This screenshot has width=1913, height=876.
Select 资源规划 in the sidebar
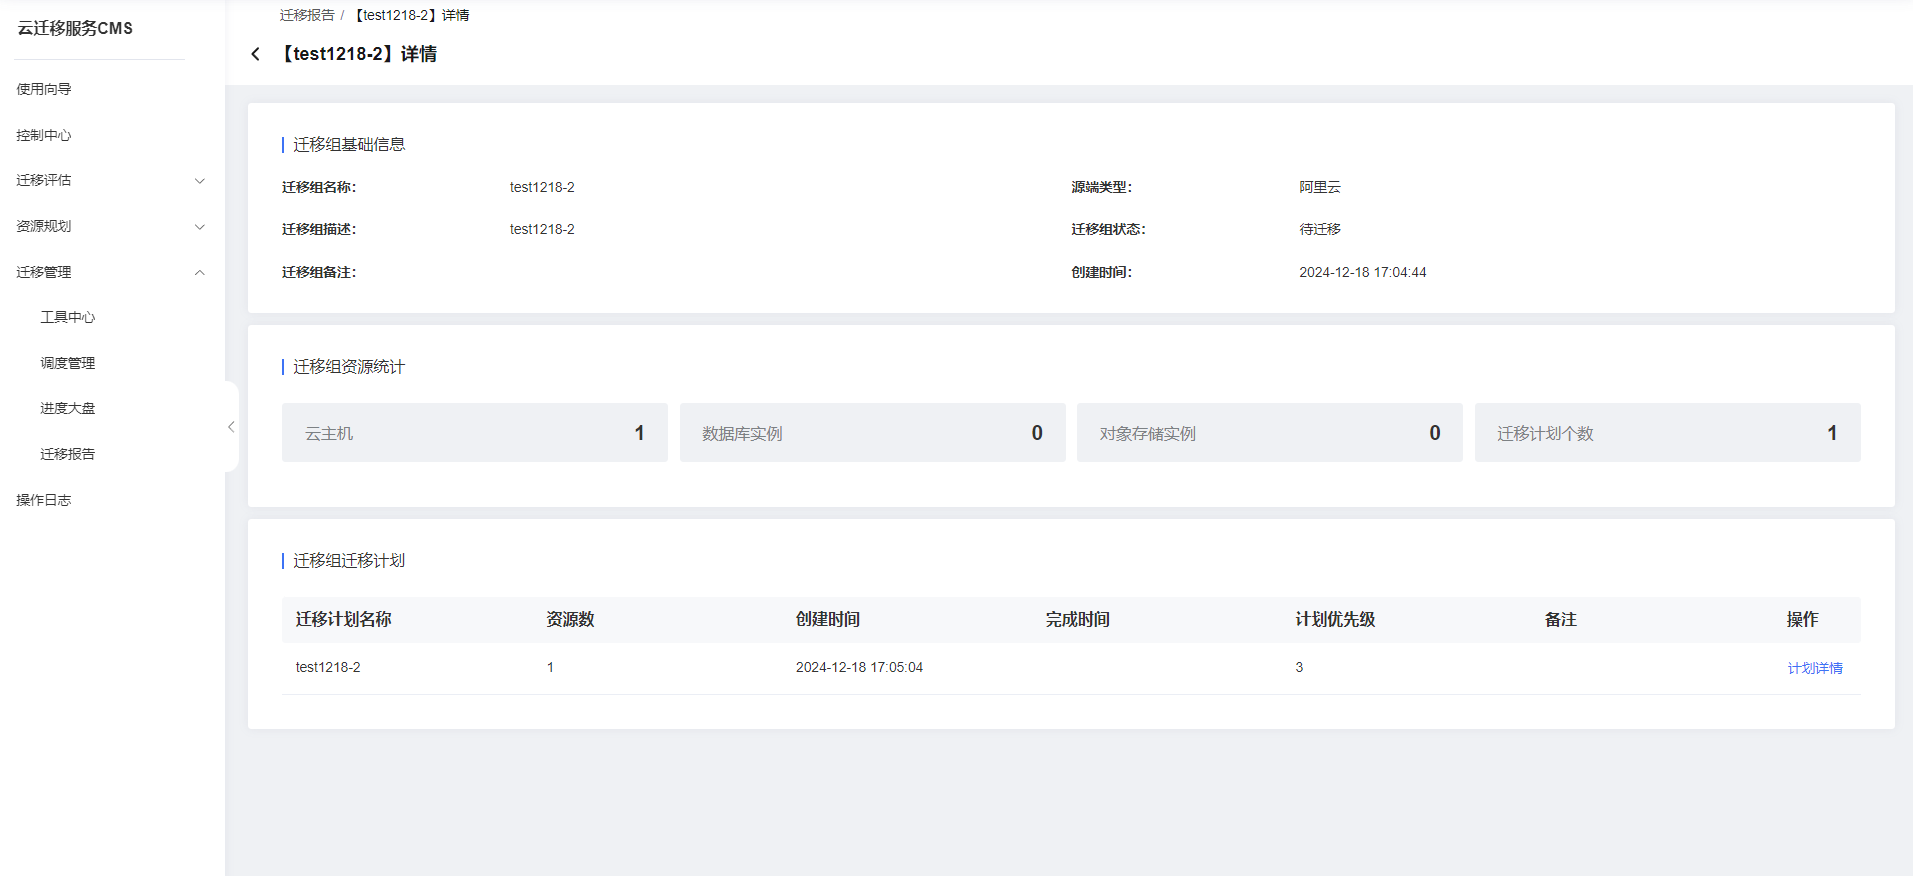[x=44, y=226]
